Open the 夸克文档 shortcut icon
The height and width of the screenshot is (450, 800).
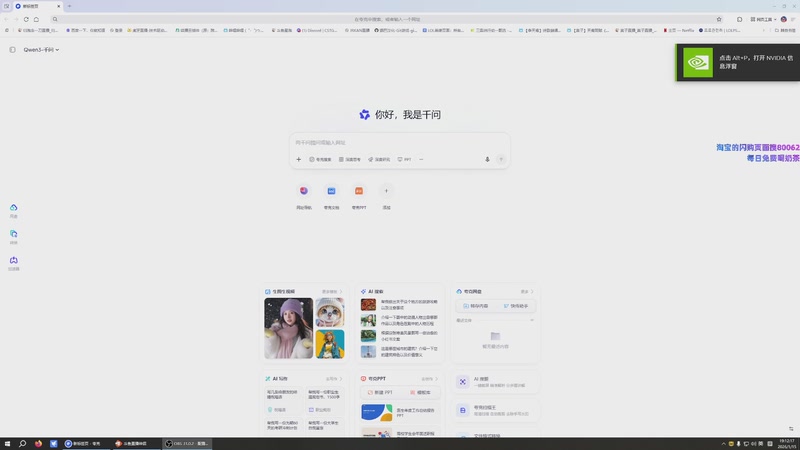pyautogui.click(x=331, y=191)
